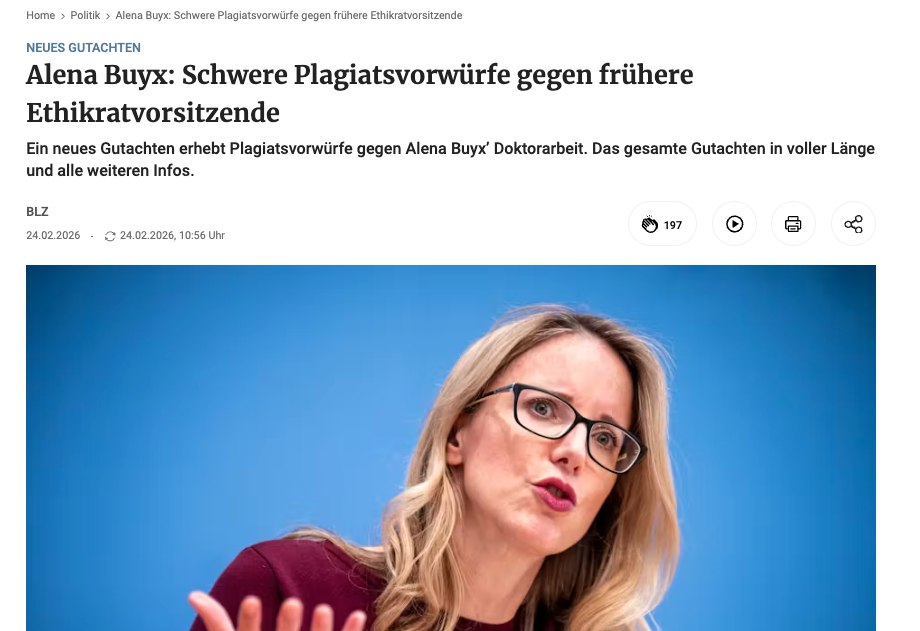Click the blue background area of the photo

pyautogui.click(x=205, y=382)
